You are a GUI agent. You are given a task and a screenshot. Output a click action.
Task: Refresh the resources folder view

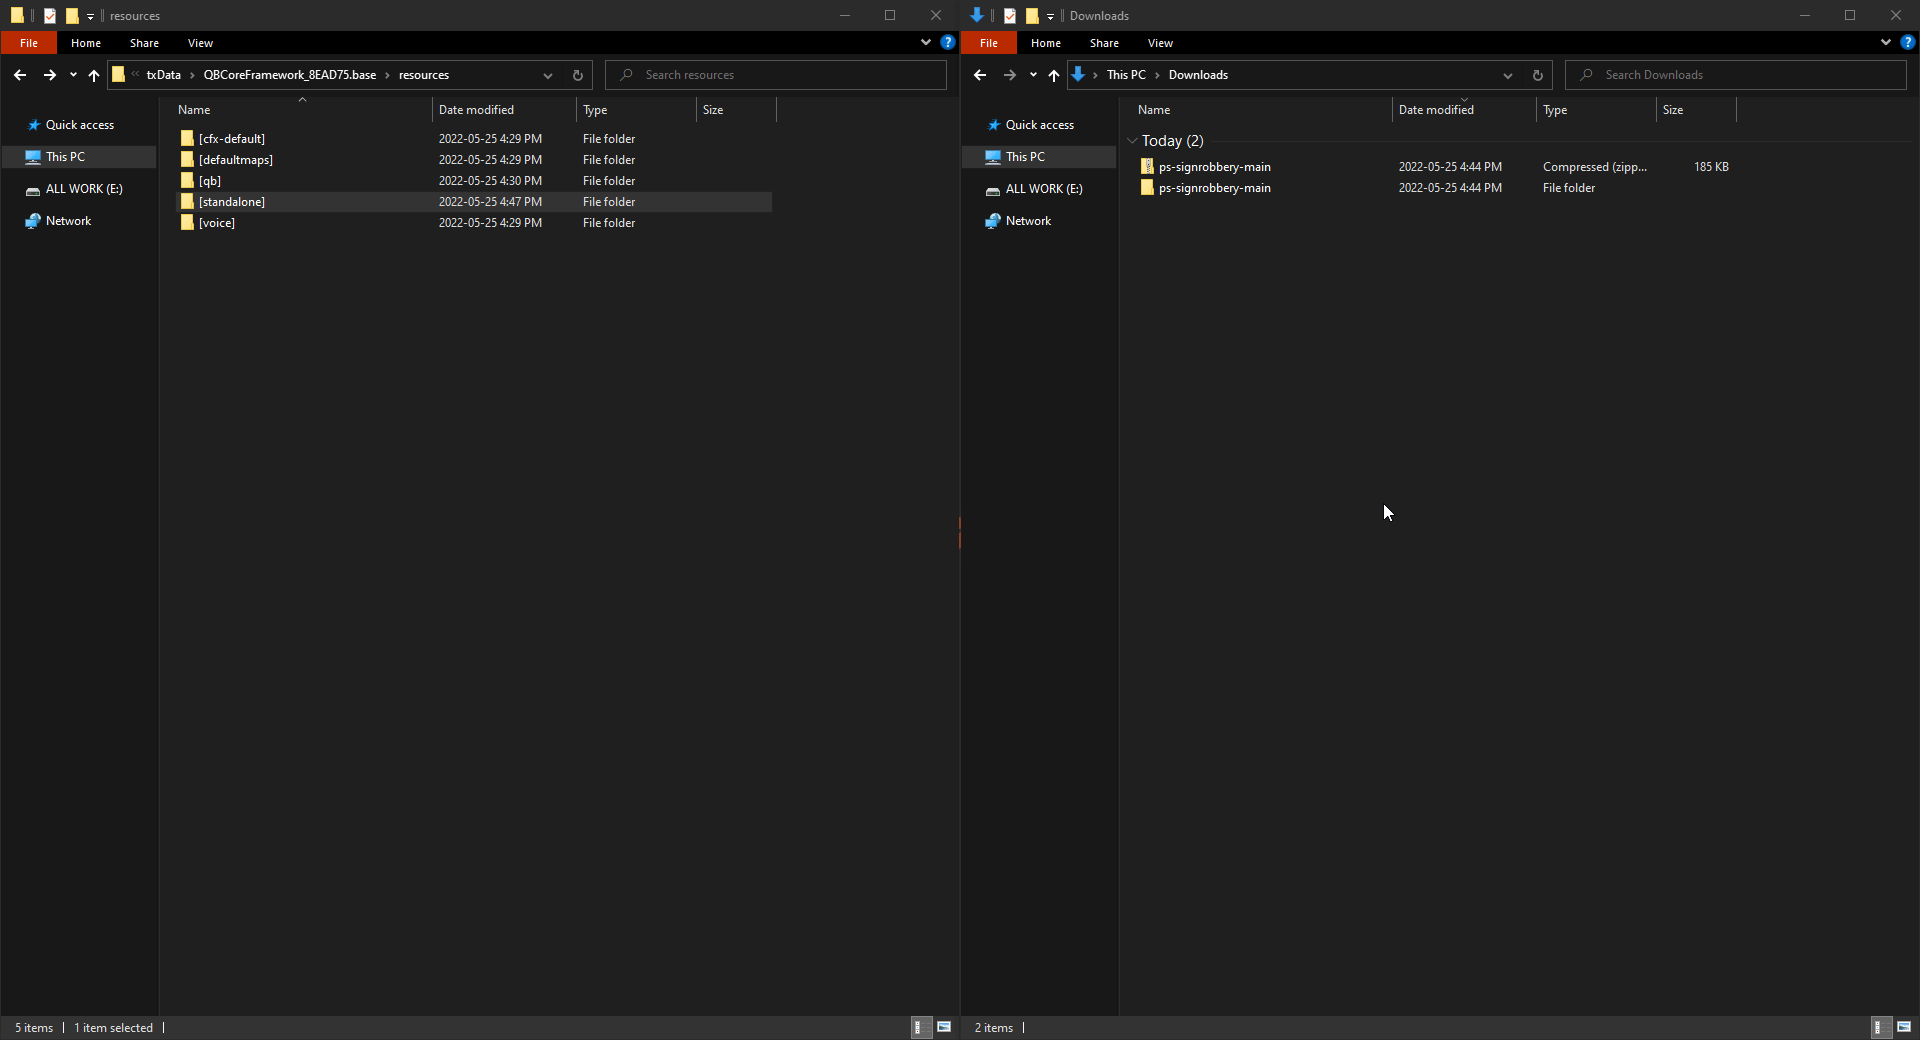click(577, 75)
